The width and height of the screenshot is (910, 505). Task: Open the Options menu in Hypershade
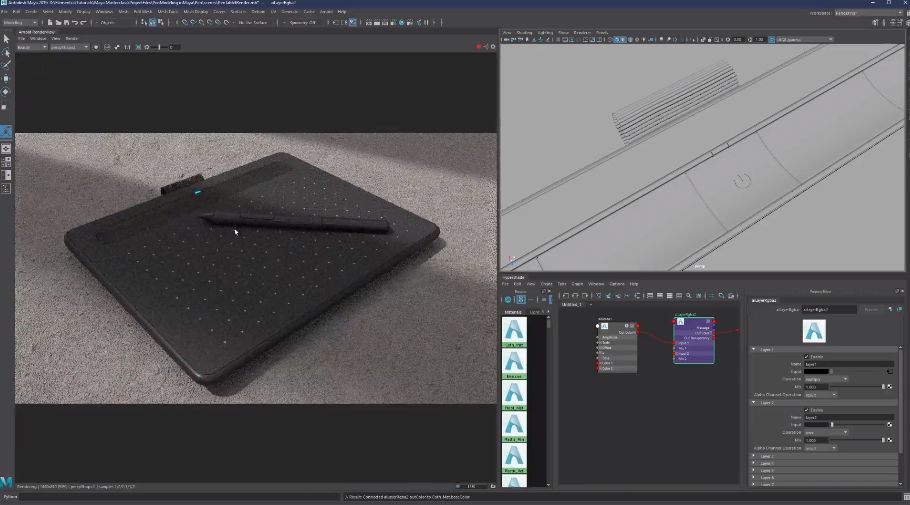617,284
